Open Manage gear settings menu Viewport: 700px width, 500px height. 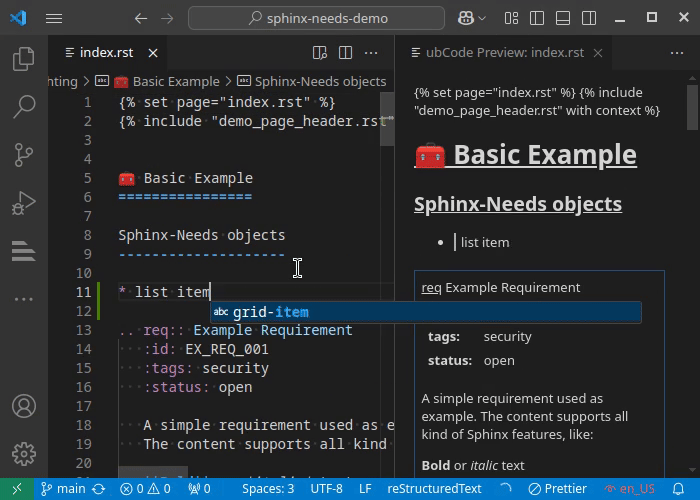24,454
